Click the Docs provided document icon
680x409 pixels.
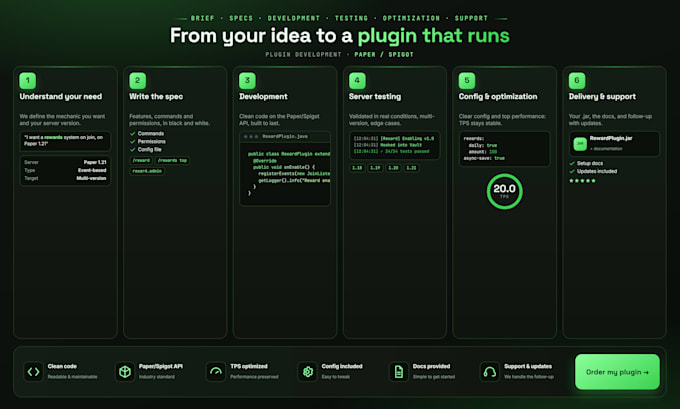399,372
